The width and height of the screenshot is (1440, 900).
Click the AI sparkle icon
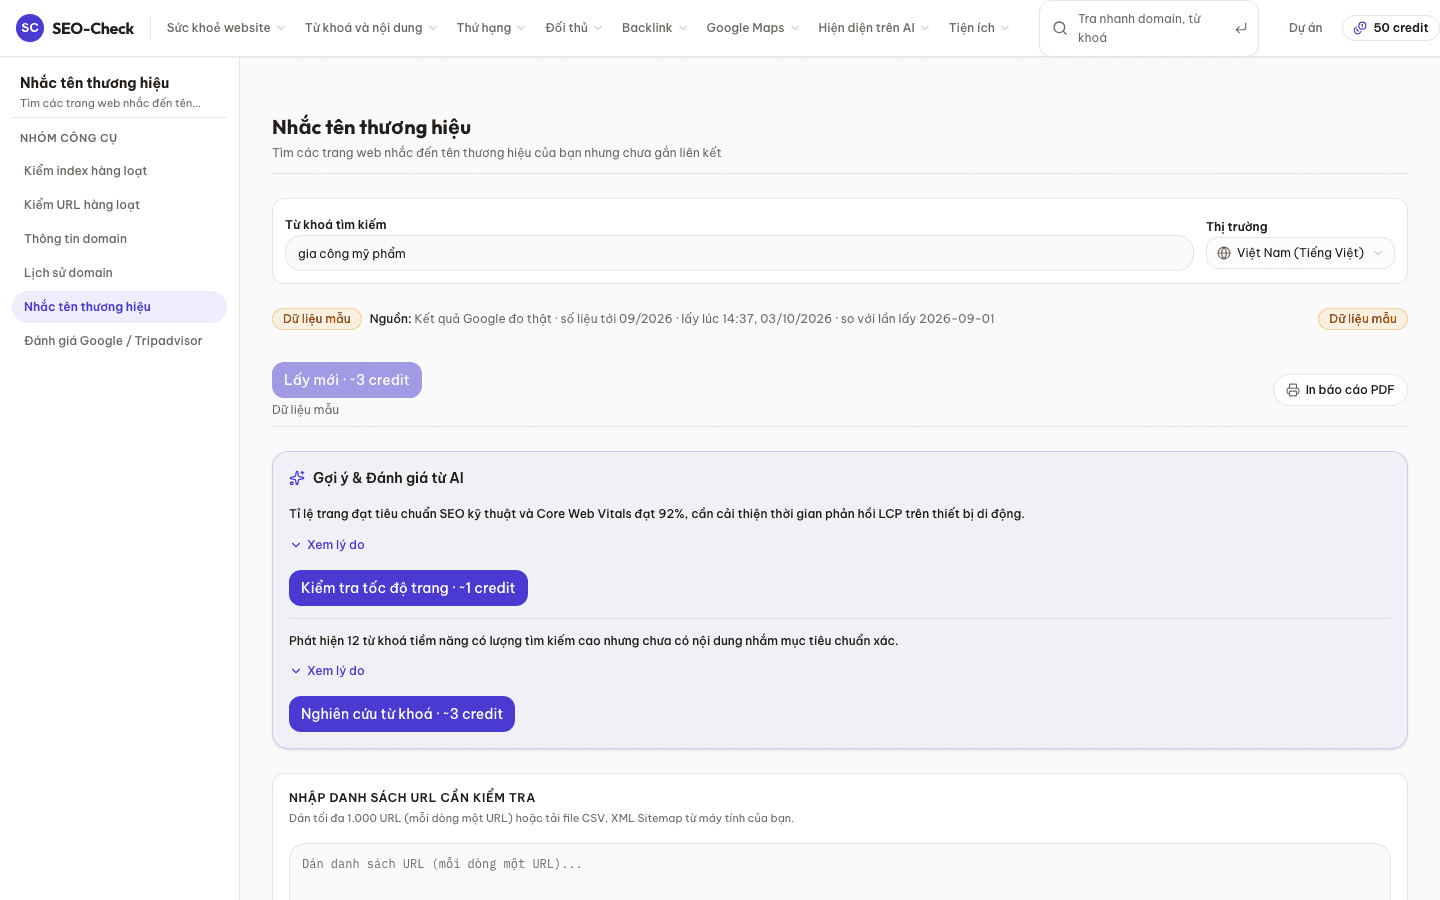297,478
